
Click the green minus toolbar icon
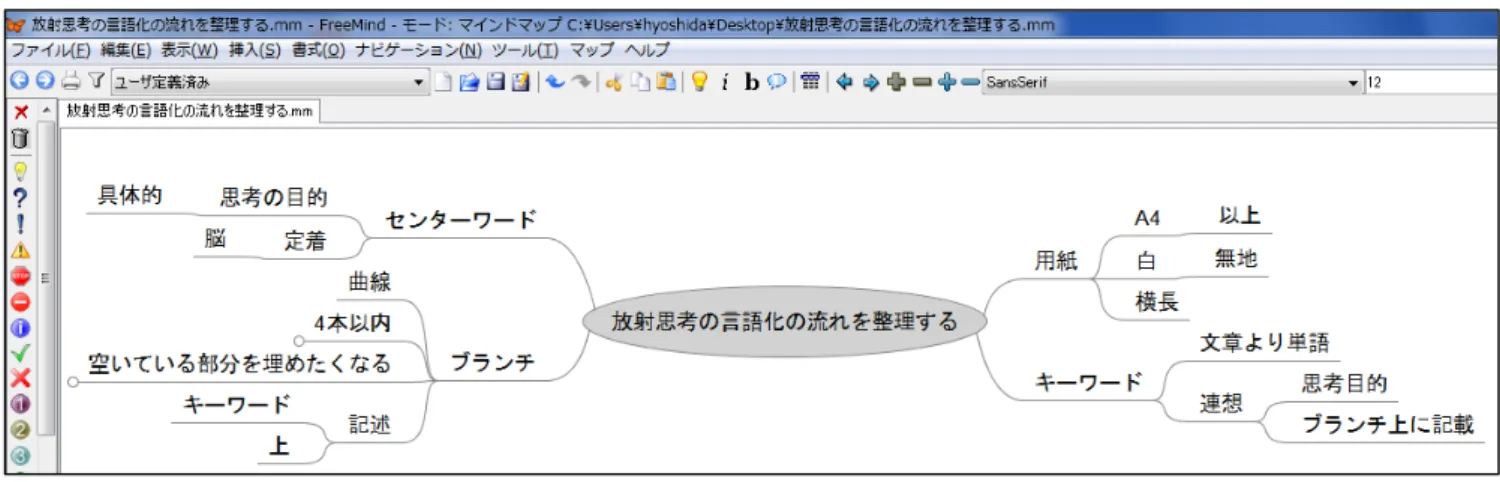tap(922, 83)
